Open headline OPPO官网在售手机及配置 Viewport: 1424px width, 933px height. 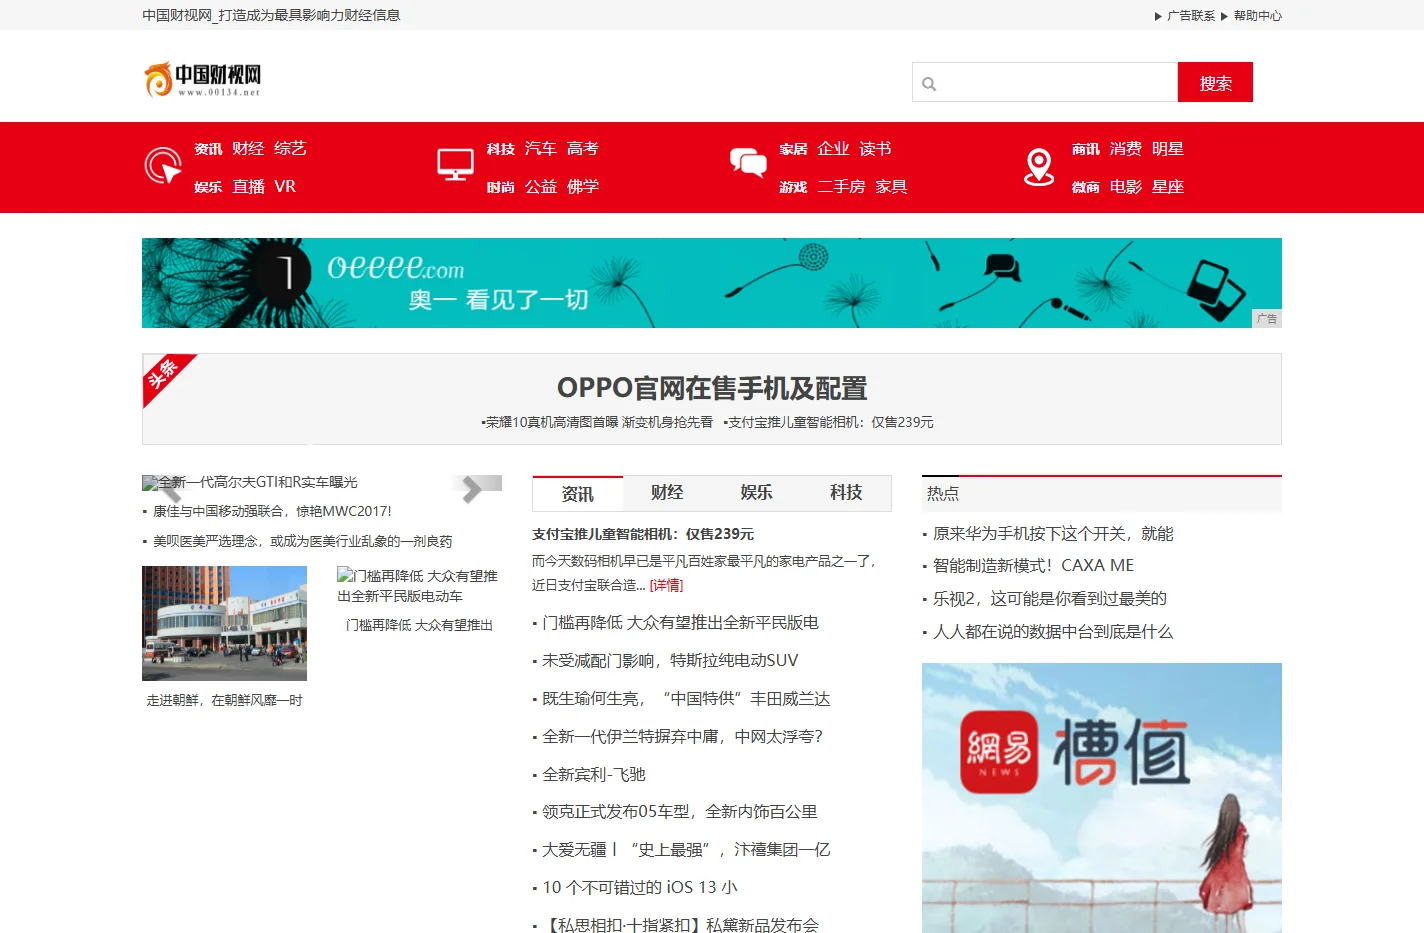click(x=712, y=388)
